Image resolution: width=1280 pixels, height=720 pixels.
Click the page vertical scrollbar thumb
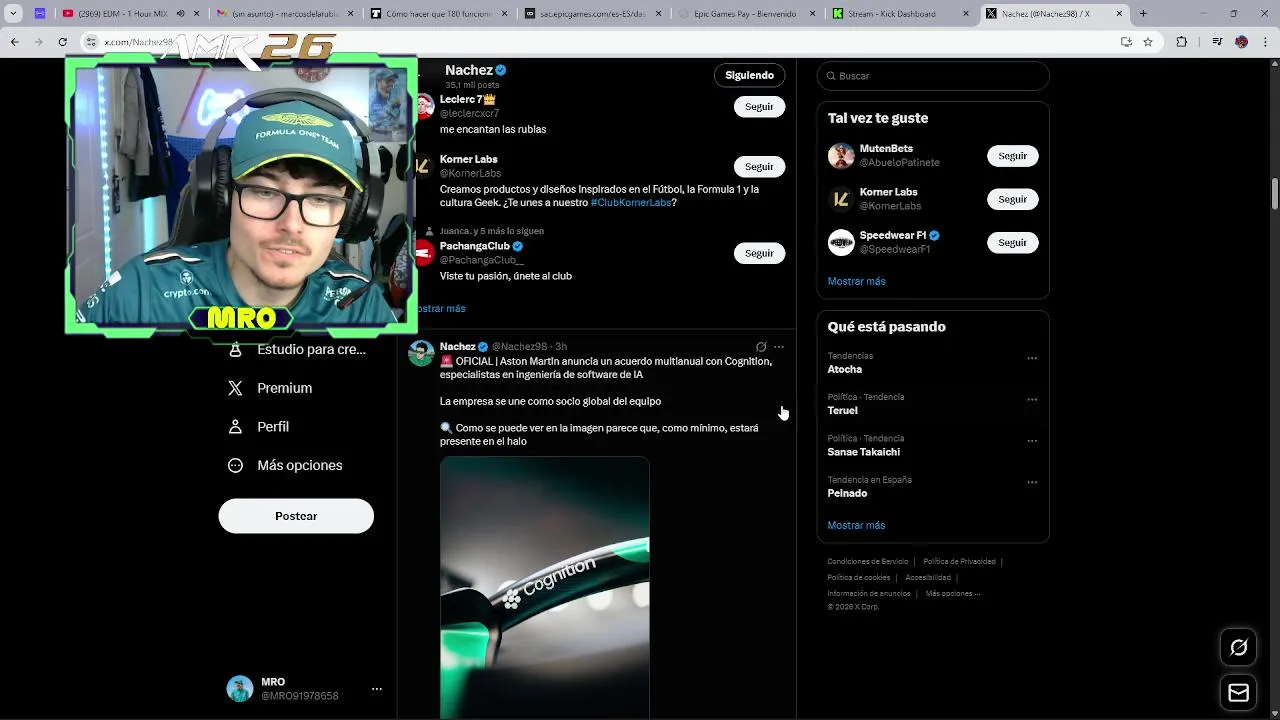[1275, 194]
